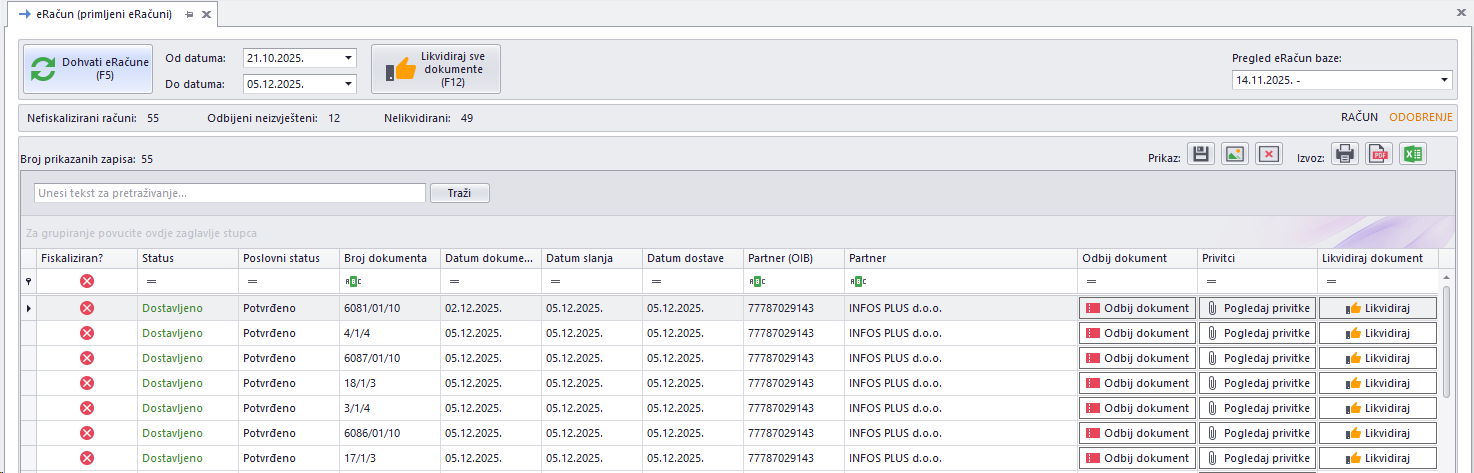The image size is (1474, 473).
Task: Click the Dohvati eRačune refresh button
Action: pyautogui.click(x=89, y=68)
